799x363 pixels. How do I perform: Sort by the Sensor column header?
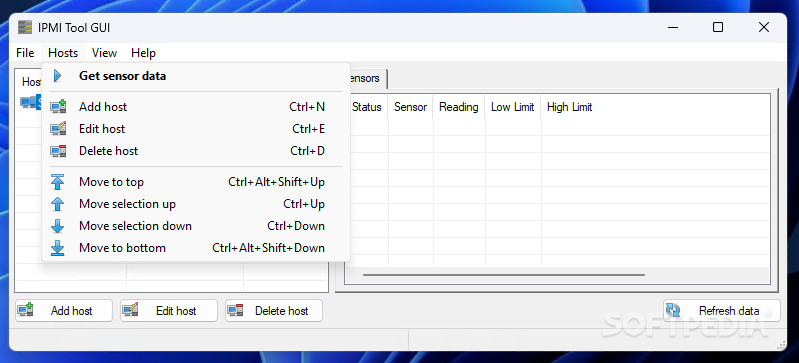(x=410, y=107)
